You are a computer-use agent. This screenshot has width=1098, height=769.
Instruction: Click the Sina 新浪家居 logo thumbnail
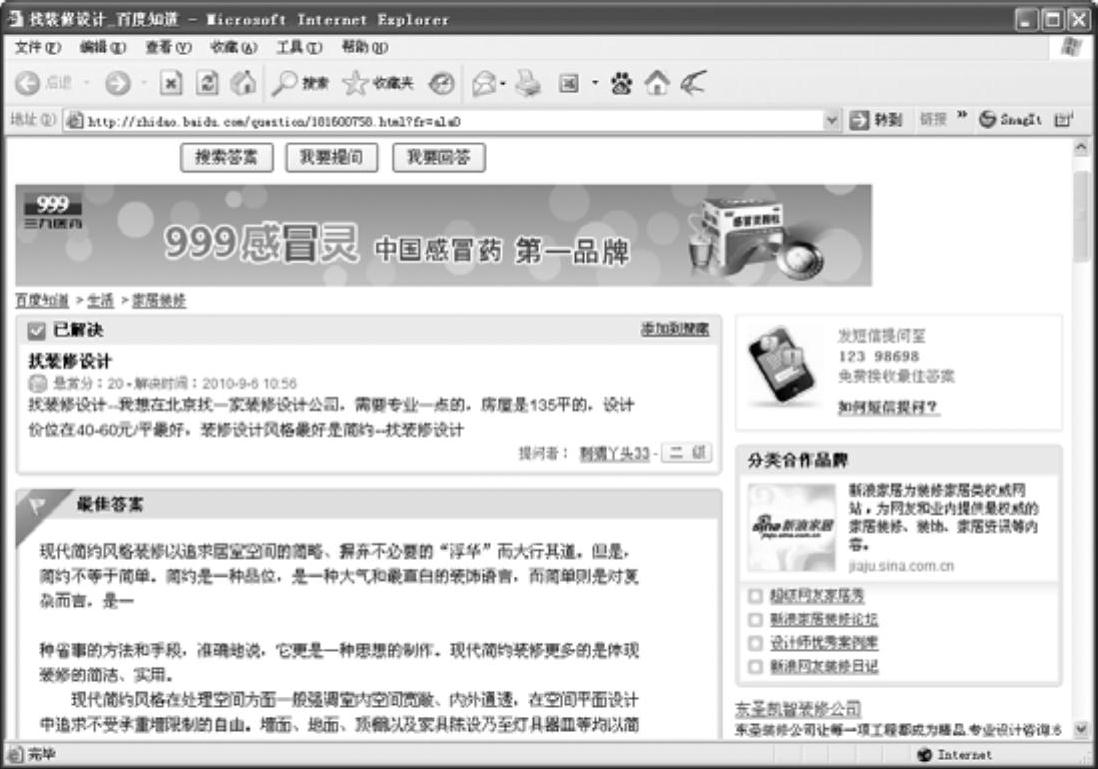[791, 527]
